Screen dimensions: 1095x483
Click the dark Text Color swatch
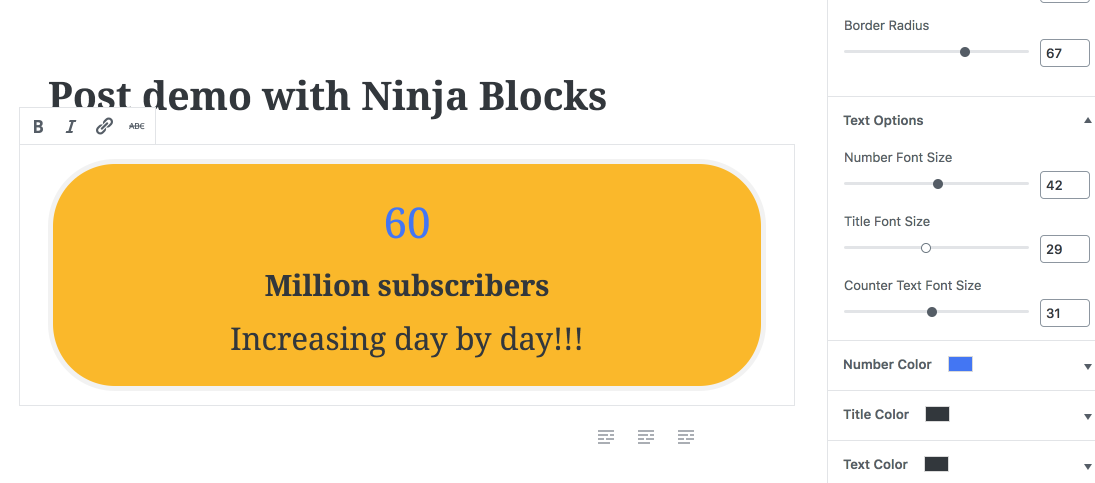click(936, 464)
